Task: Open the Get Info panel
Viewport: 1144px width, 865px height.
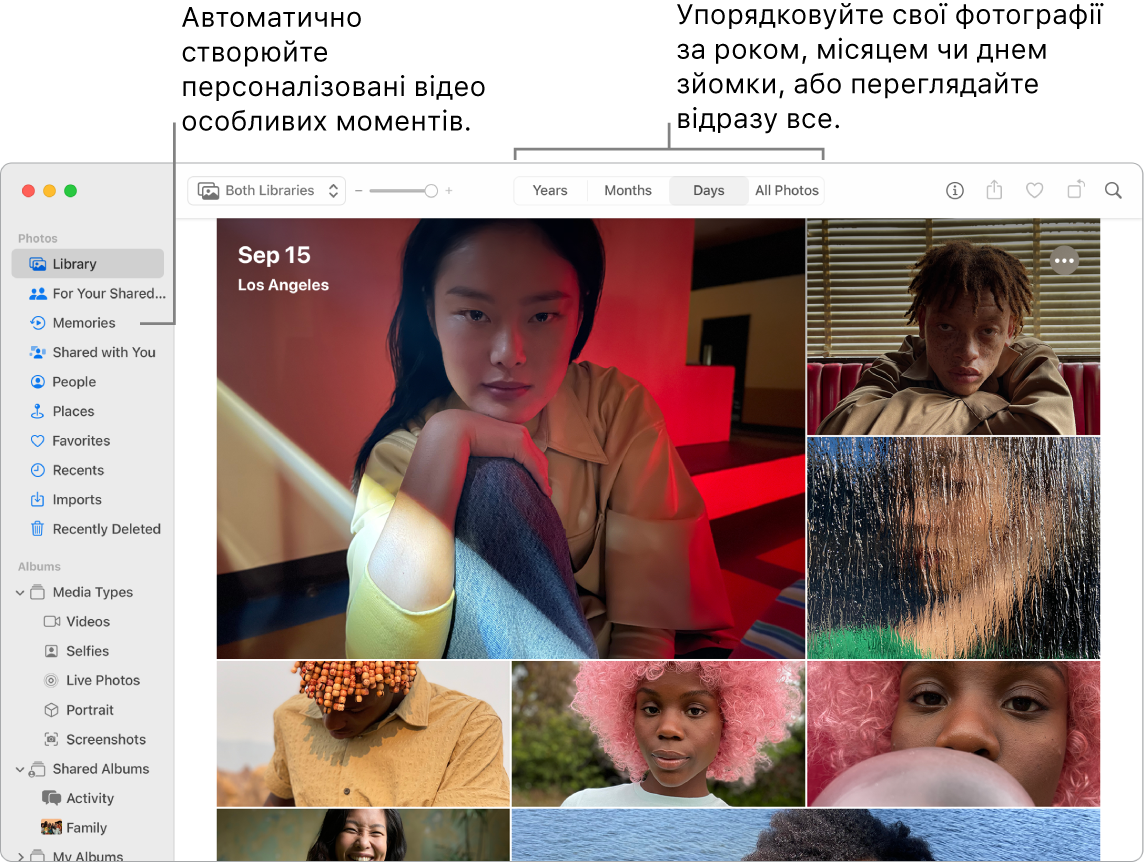Action: click(x=954, y=190)
